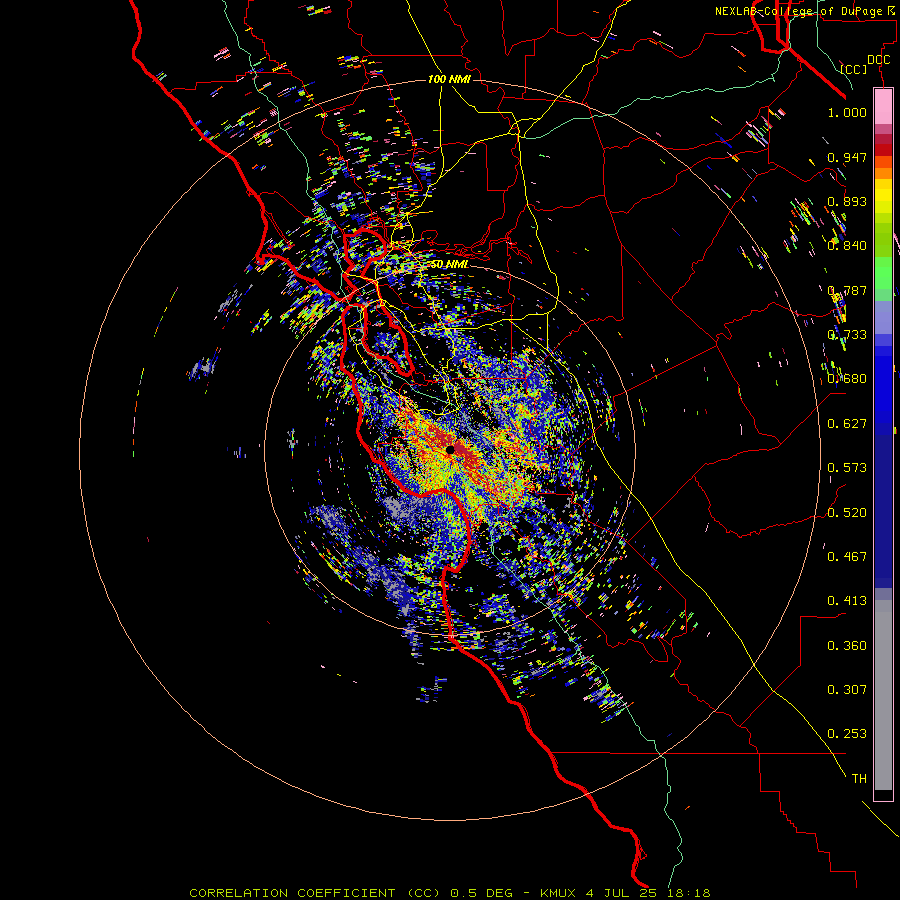
Task: Click the 0.947 value on the scale
Action: pyautogui.click(x=847, y=157)
